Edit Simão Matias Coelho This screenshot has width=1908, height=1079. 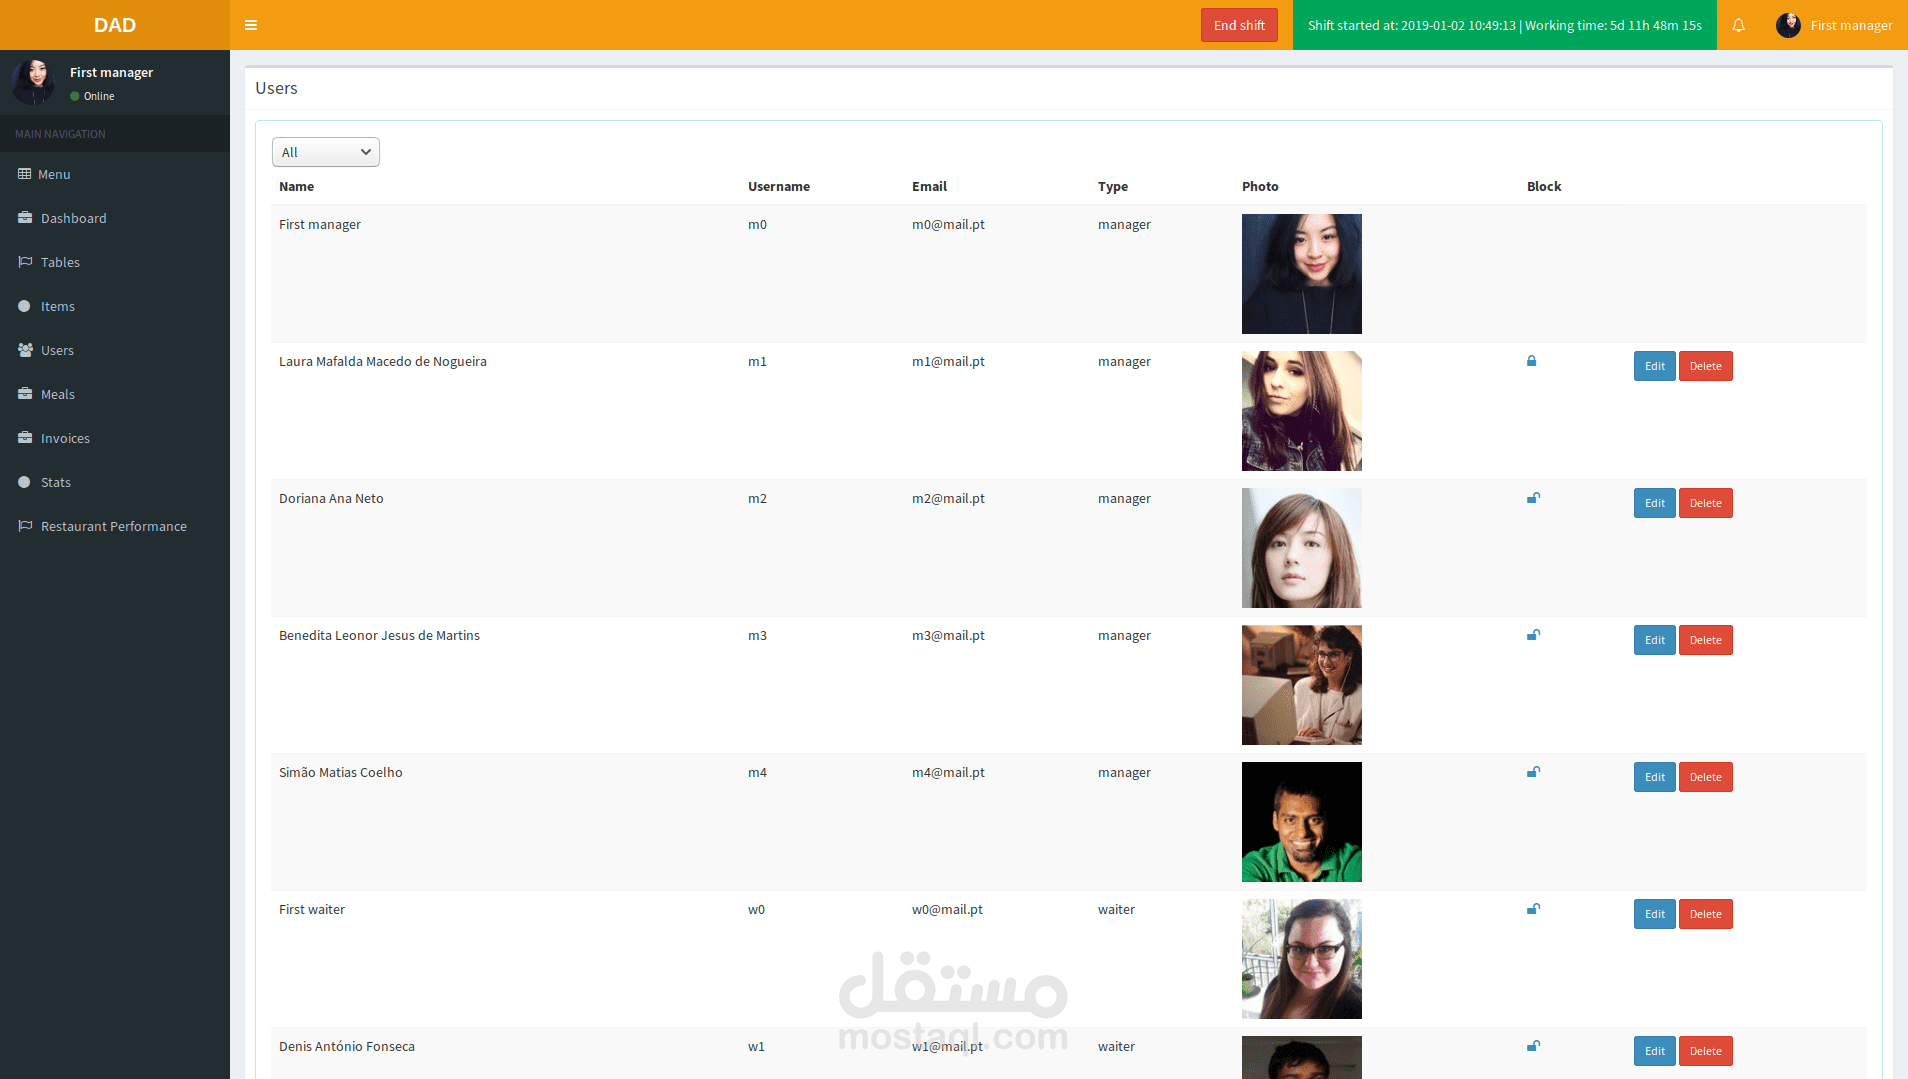[1654, 777]
